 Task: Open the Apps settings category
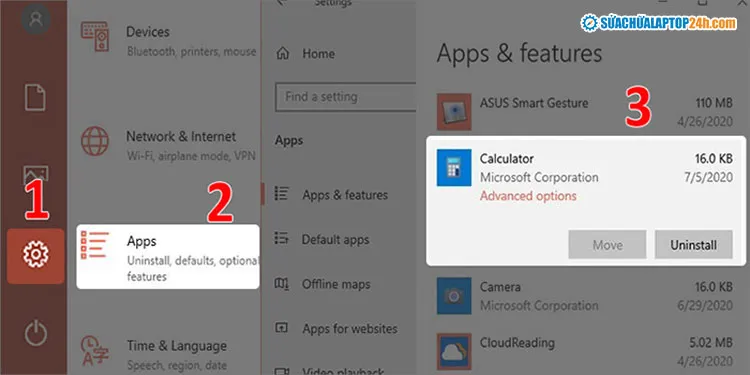coord(168,257)
